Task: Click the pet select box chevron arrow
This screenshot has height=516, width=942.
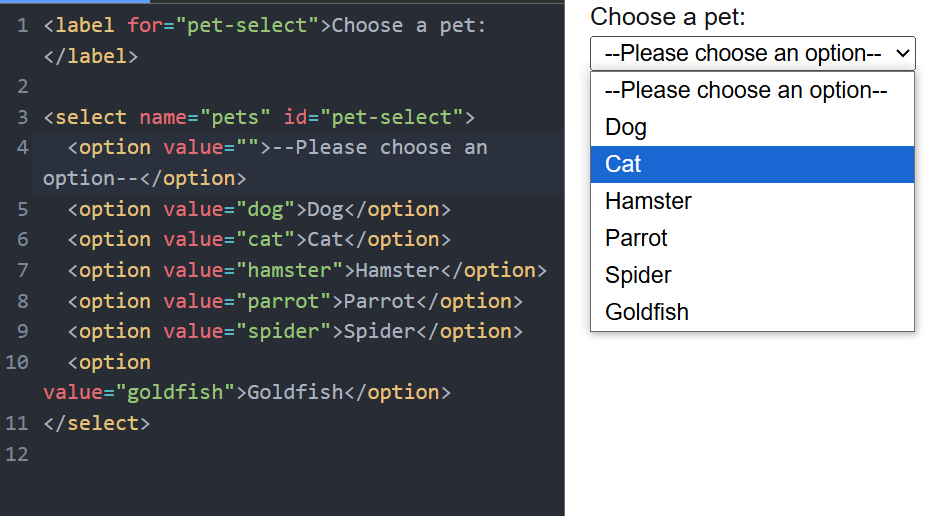Action: click(x=902, y=53)
